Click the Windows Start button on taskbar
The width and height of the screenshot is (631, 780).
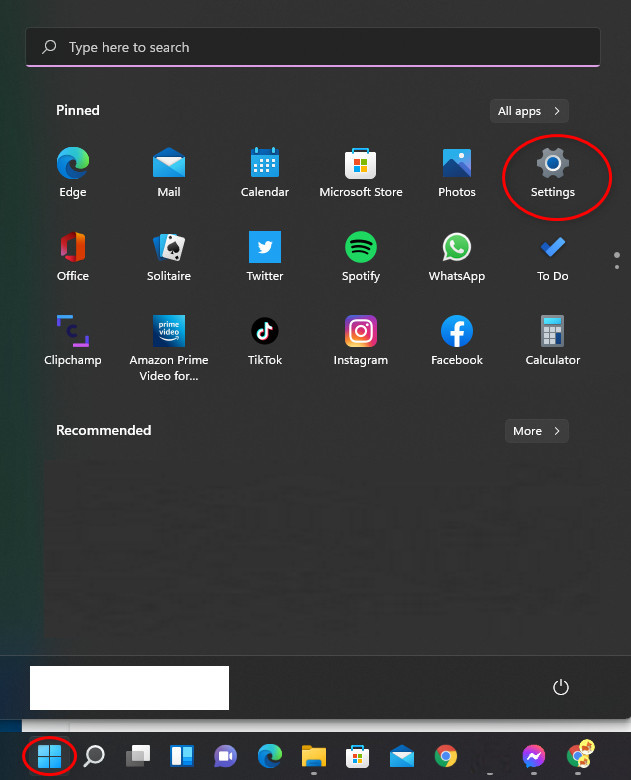49,756
